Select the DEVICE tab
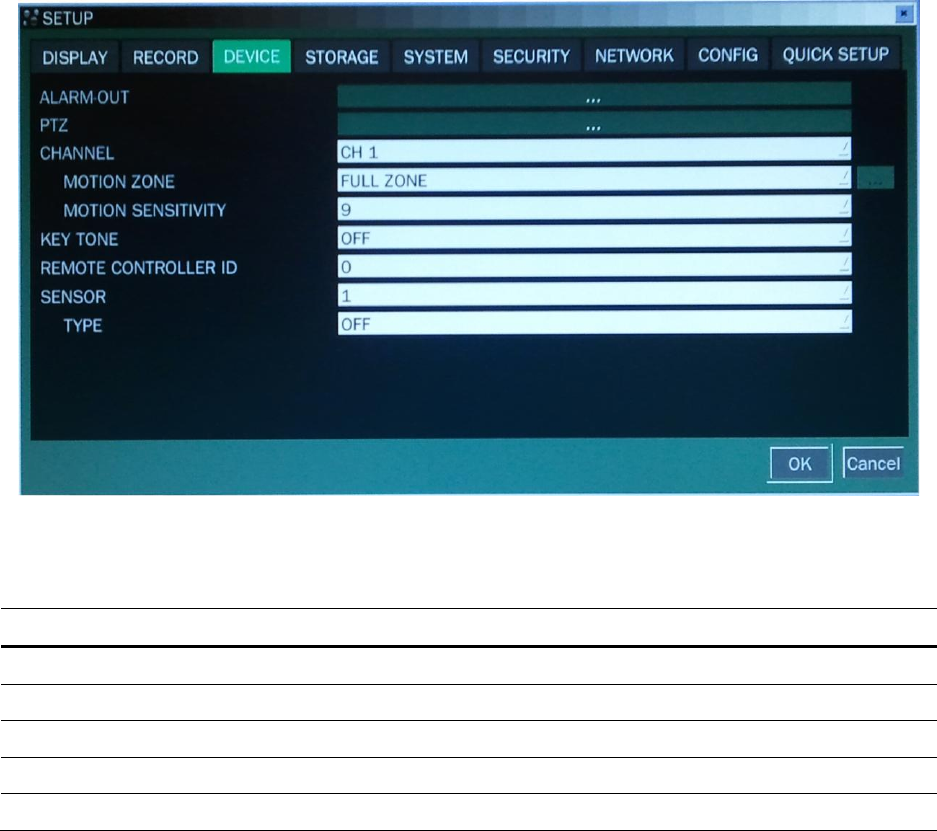Screen dimensions: 937x831 click(252, 57)
